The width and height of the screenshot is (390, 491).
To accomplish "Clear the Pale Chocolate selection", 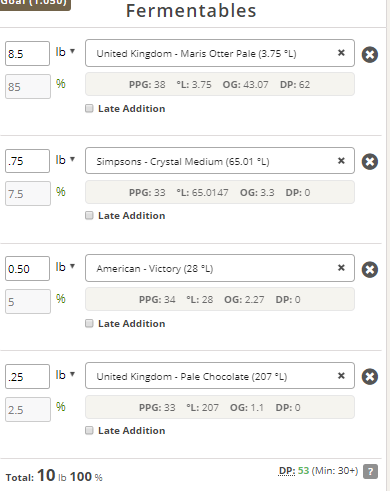I will [x=341, y=376].
